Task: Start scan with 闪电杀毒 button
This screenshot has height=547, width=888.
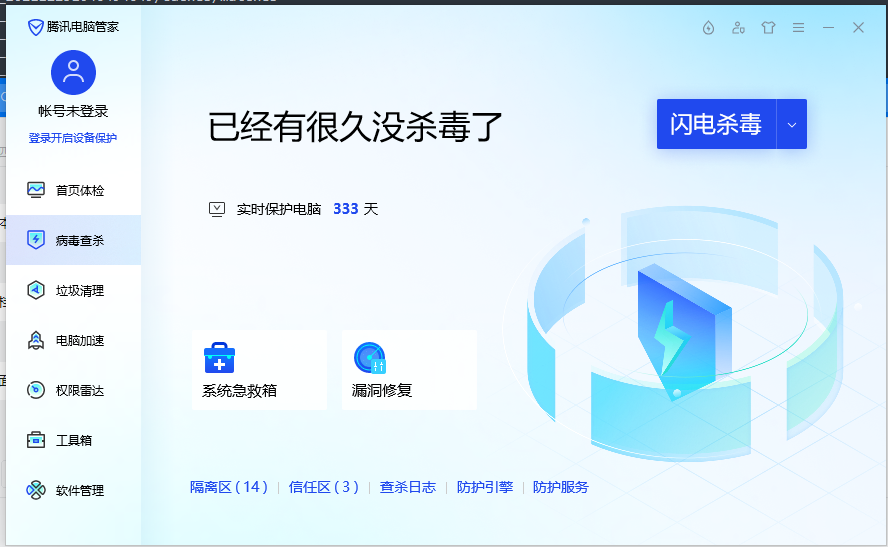Action: [716, 124]
